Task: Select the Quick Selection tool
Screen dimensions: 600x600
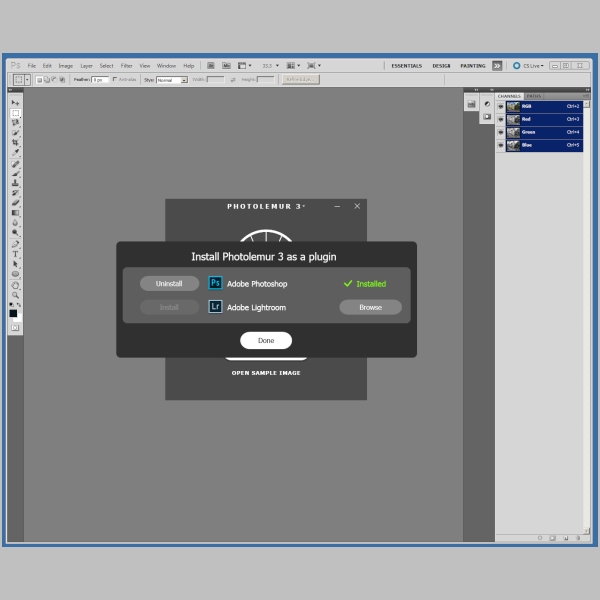Action: click(x=15, y=133)
